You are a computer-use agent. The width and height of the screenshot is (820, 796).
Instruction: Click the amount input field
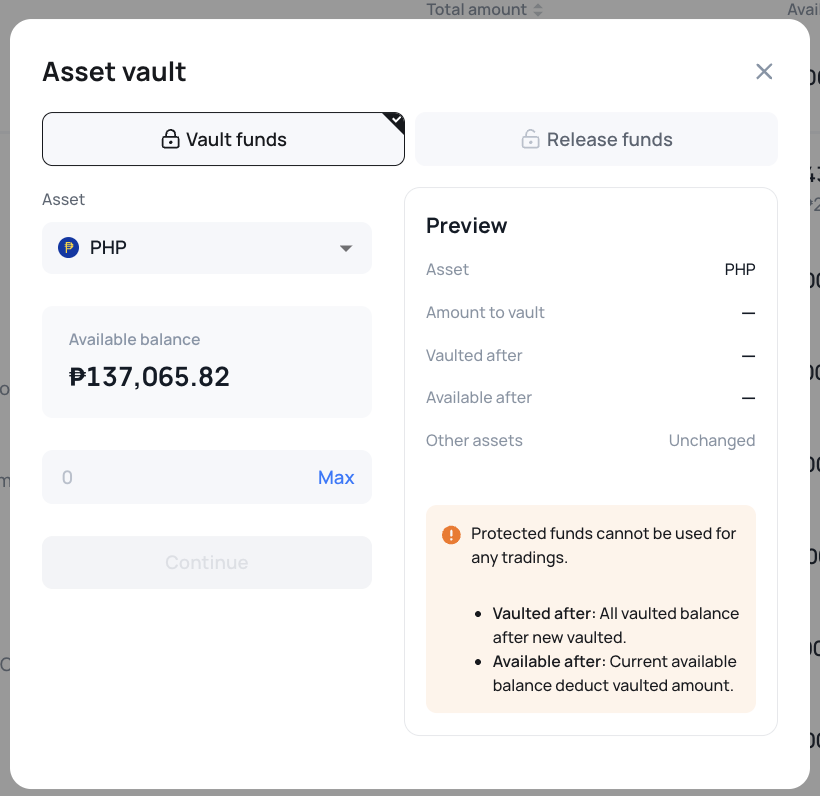(x=207, y=477)
